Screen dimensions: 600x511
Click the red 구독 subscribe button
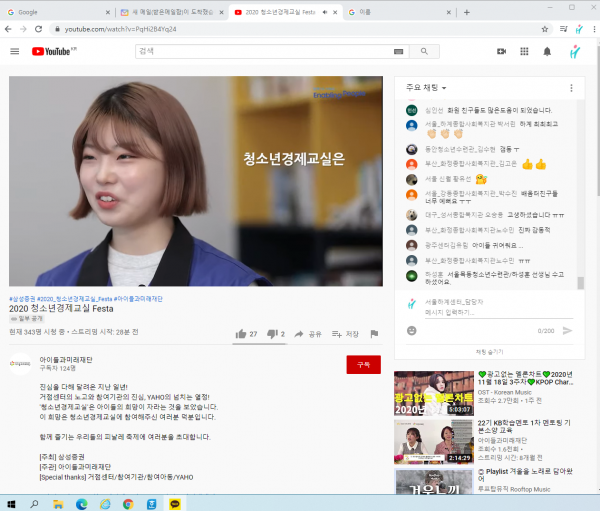pyautogui.click(x=363, y=364)
